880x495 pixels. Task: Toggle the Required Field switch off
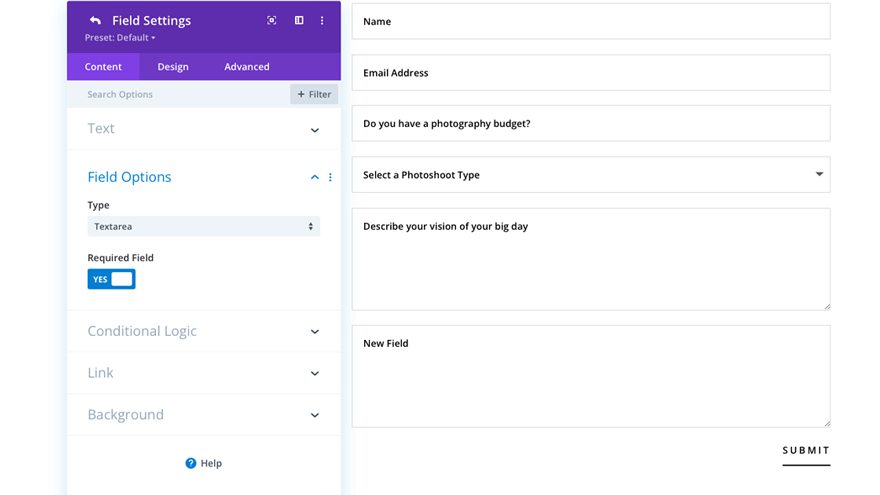(x=111, y=279)
